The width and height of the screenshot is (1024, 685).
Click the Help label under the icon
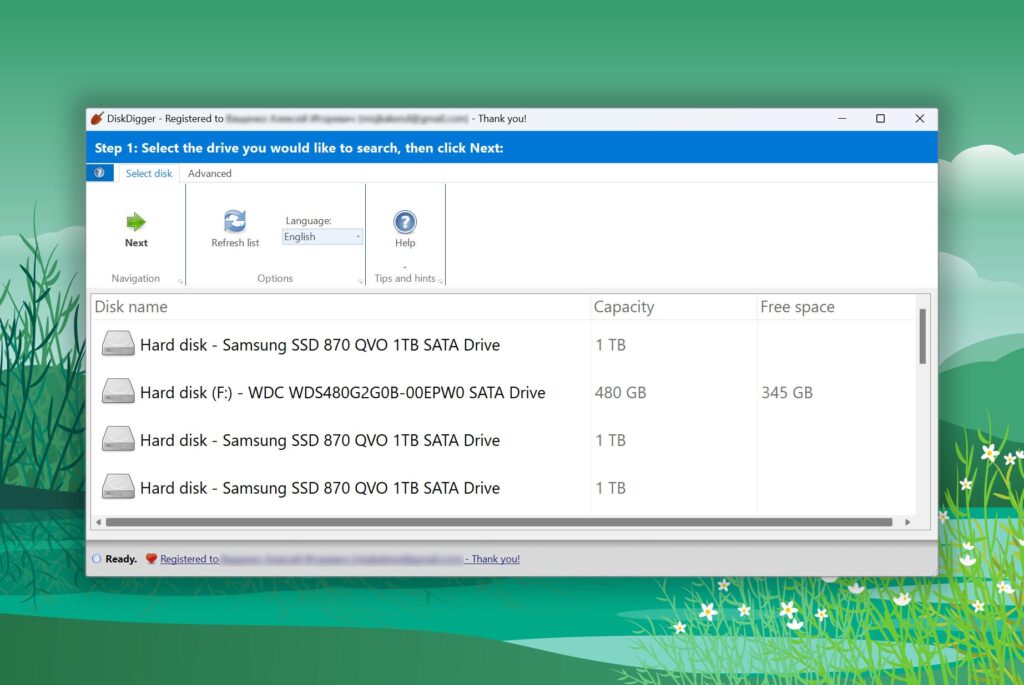(405, 242)
